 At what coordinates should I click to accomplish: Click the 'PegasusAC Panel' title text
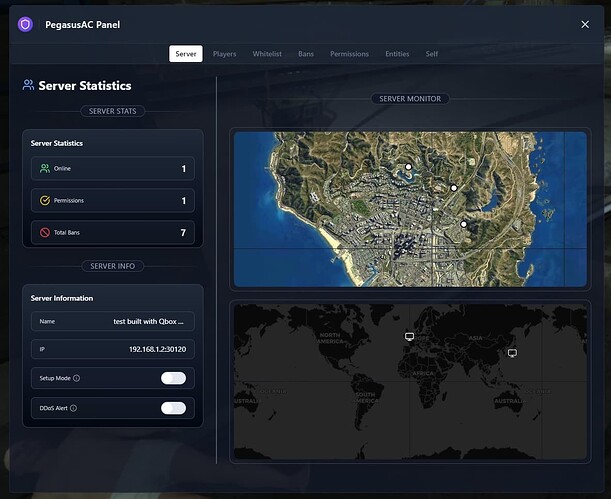pyautogui.click(x=83, y=25)
